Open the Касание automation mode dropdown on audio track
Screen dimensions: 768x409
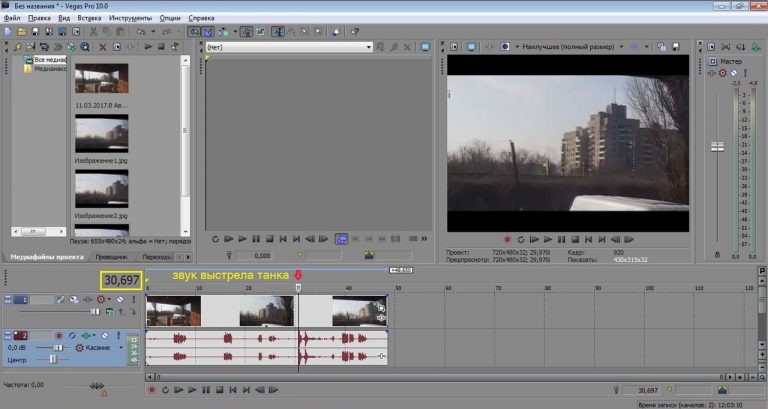pos(100,347)
